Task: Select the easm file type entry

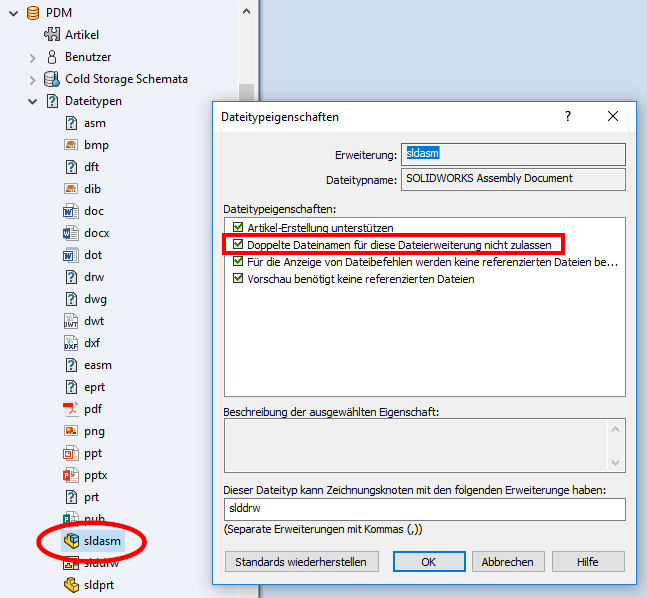Action: [x=98, y=365]
